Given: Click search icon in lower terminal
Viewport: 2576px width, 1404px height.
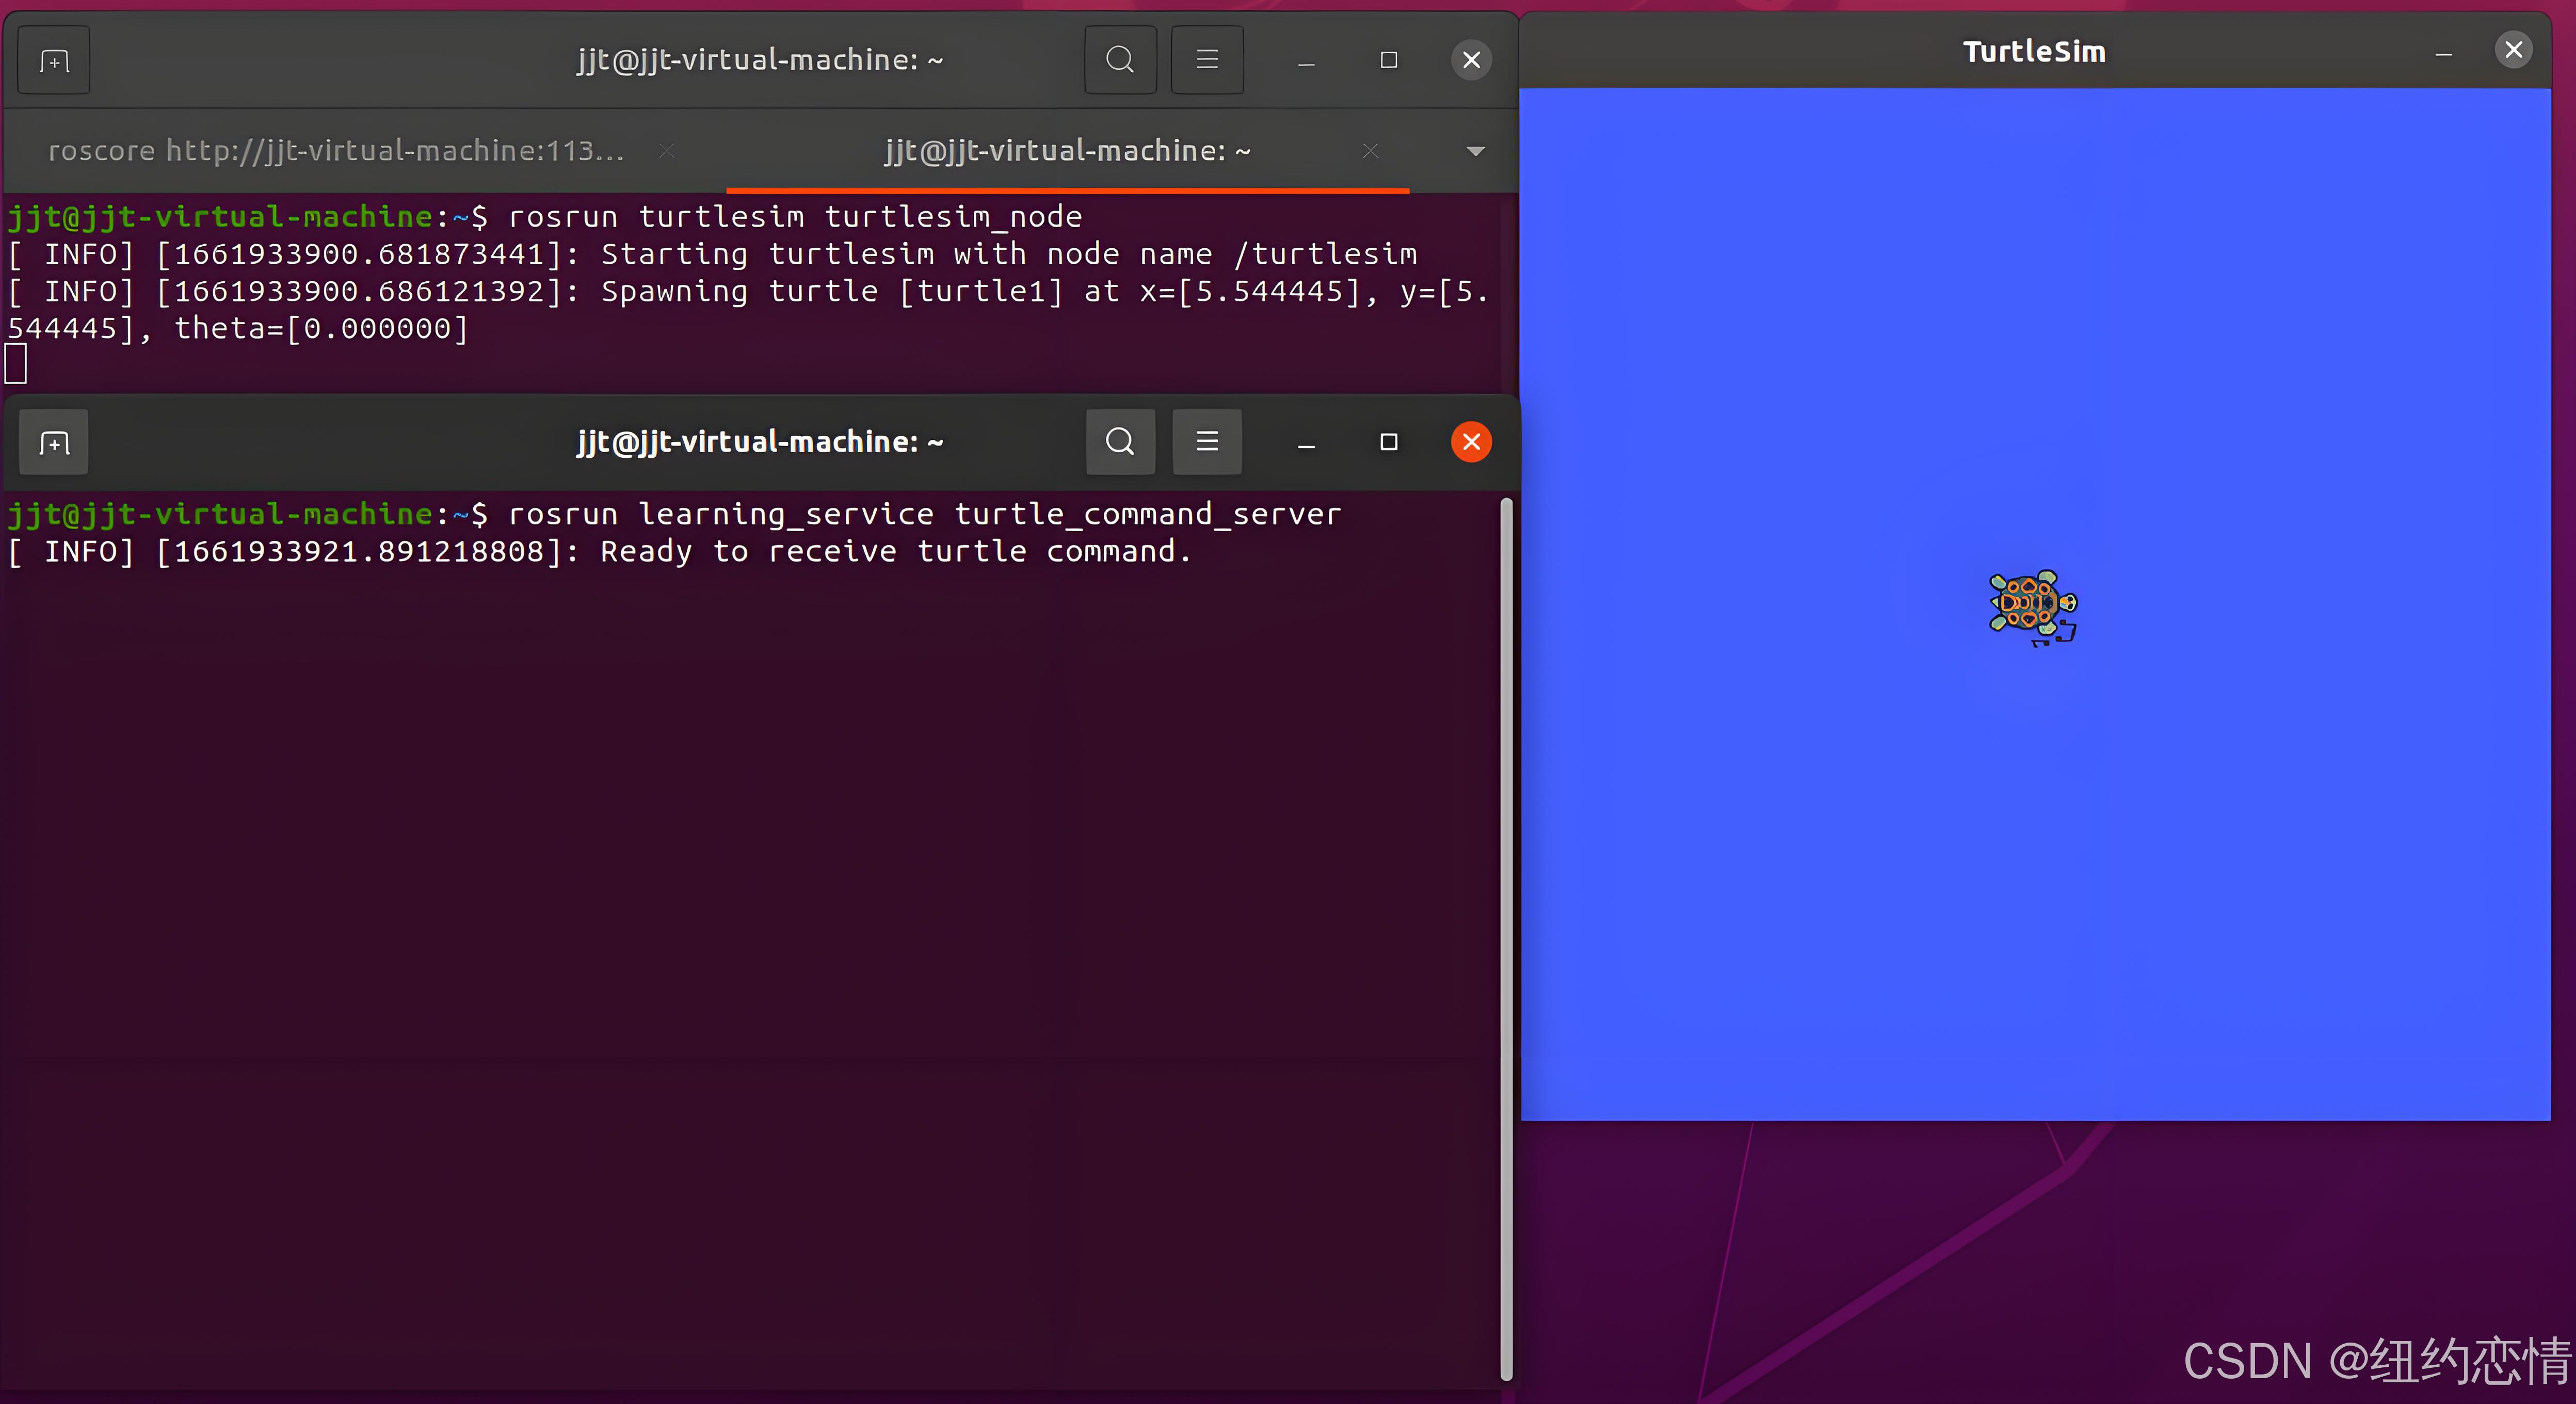Looking at the screenshot, I should click(x=1120, y=442).
